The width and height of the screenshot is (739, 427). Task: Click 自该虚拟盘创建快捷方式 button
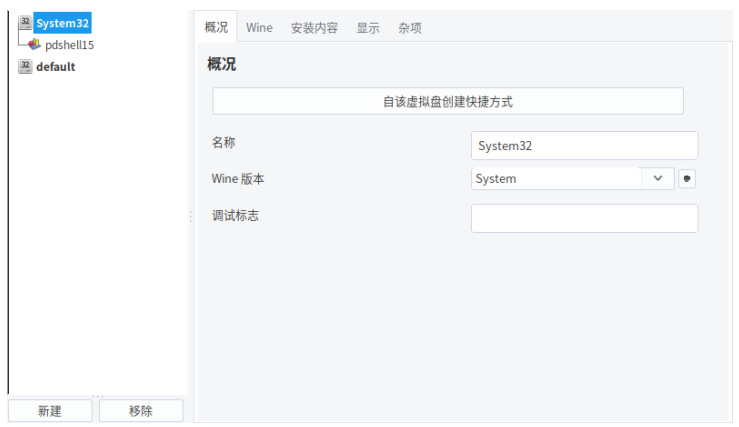[x=448, y=101]
